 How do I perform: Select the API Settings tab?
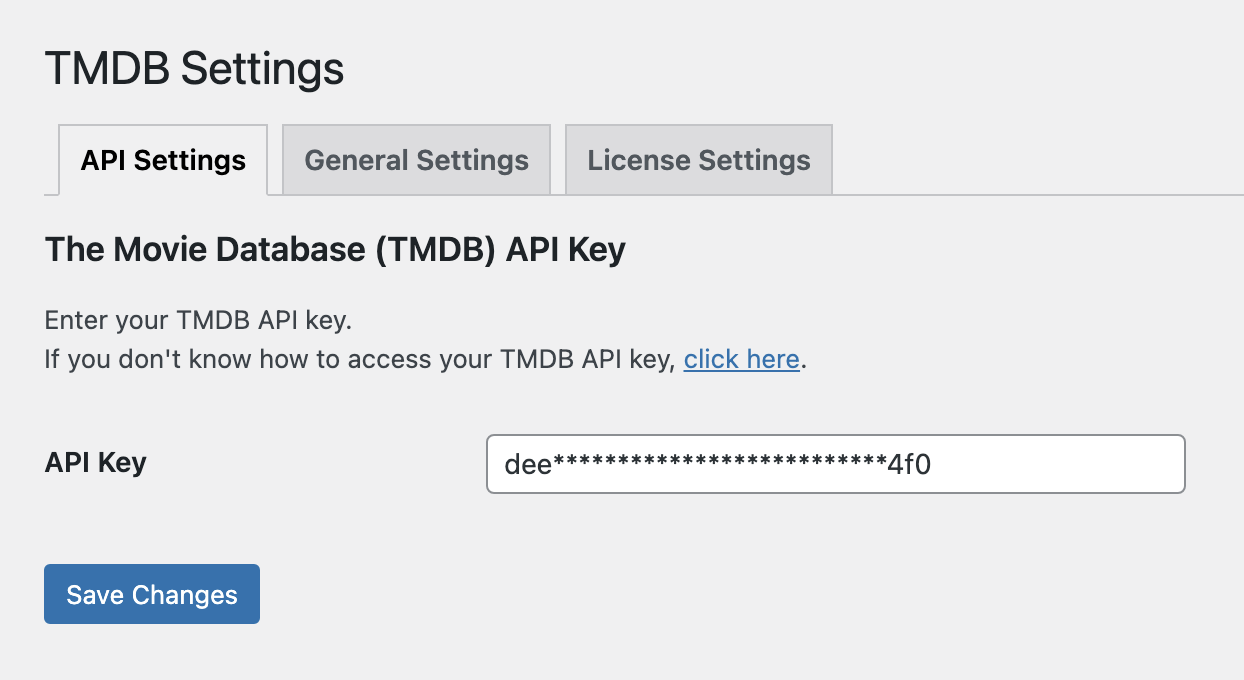pos(163,160)
